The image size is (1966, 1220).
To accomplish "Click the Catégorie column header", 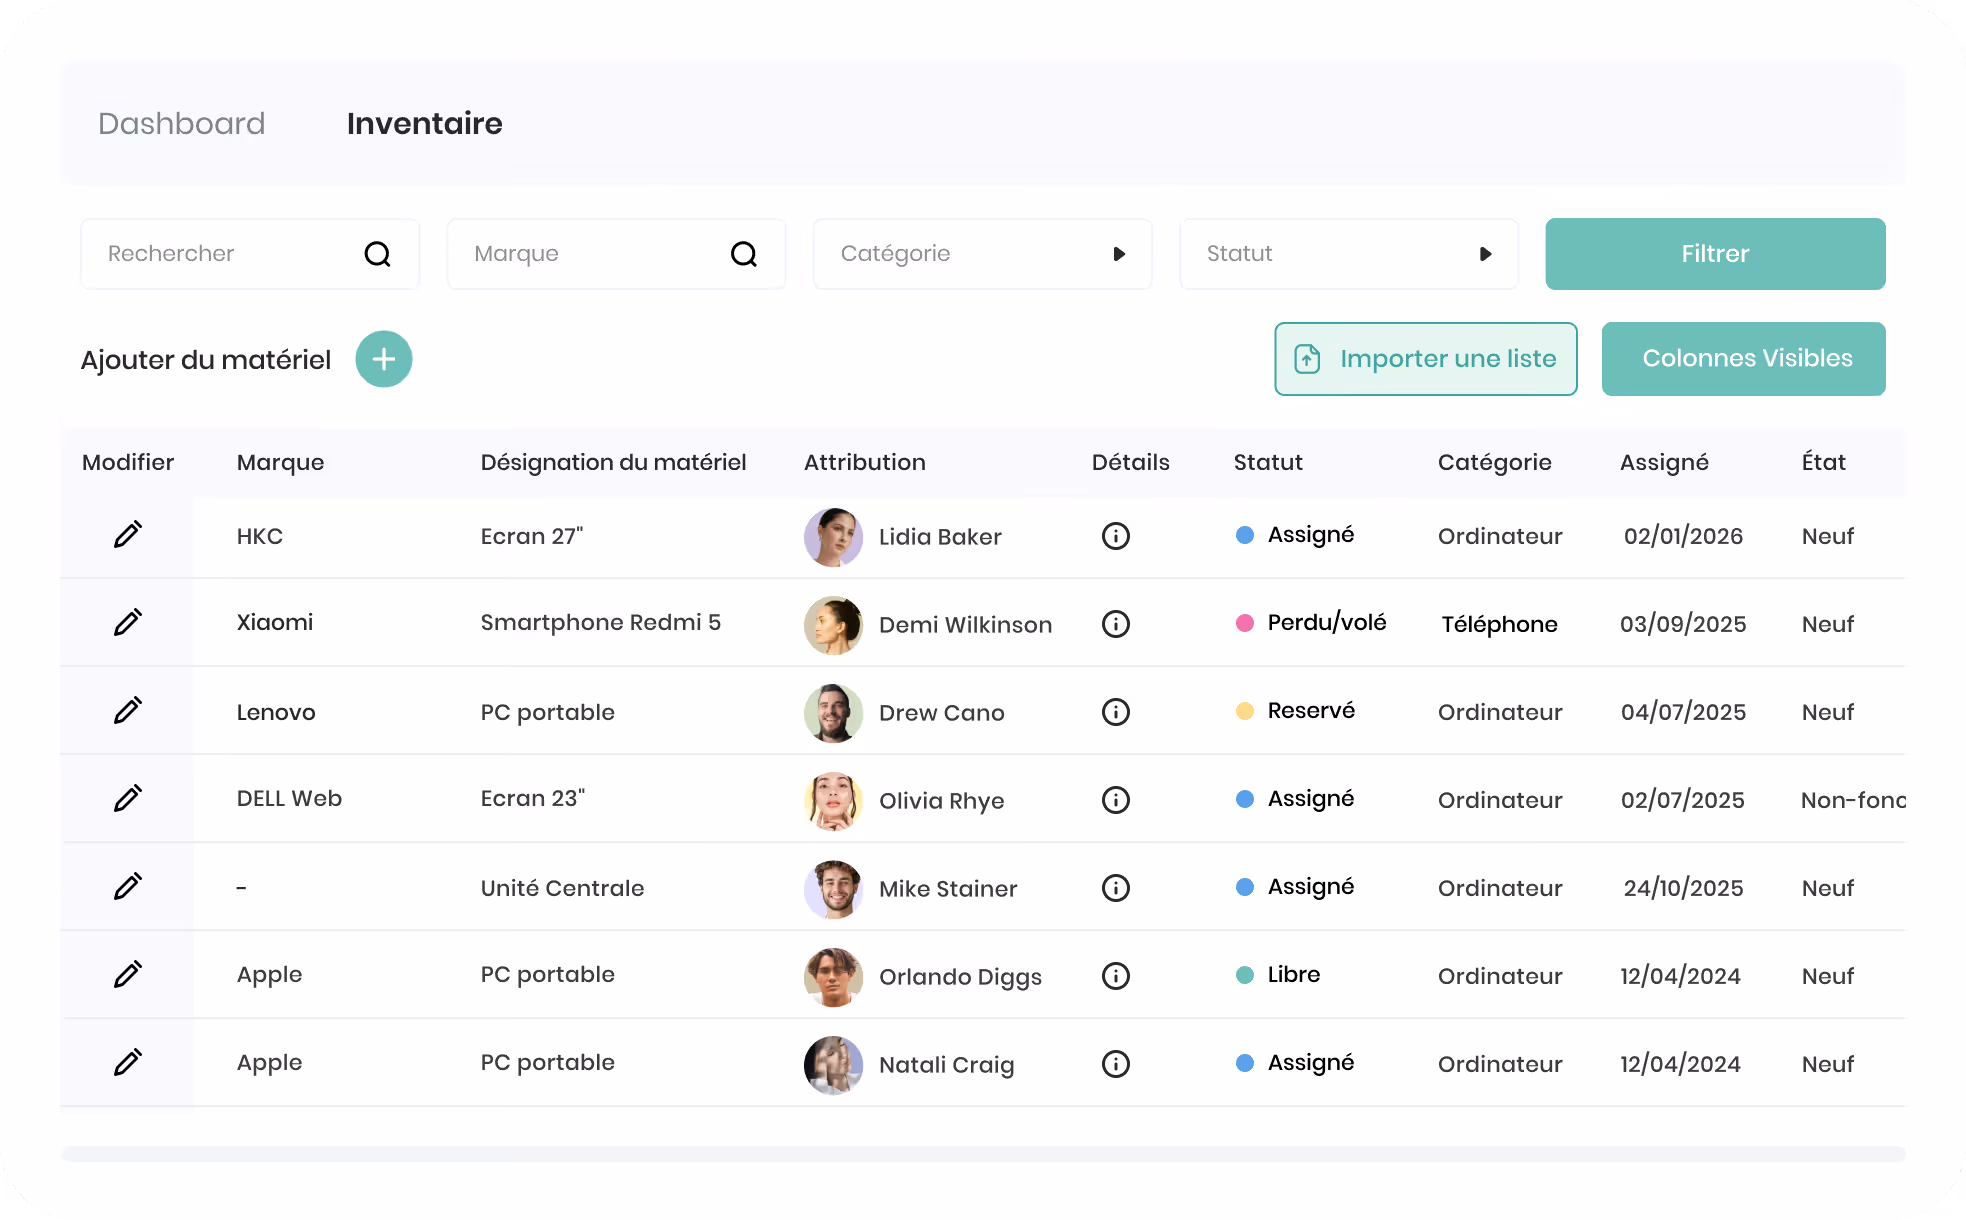I will pos(1495,462).
